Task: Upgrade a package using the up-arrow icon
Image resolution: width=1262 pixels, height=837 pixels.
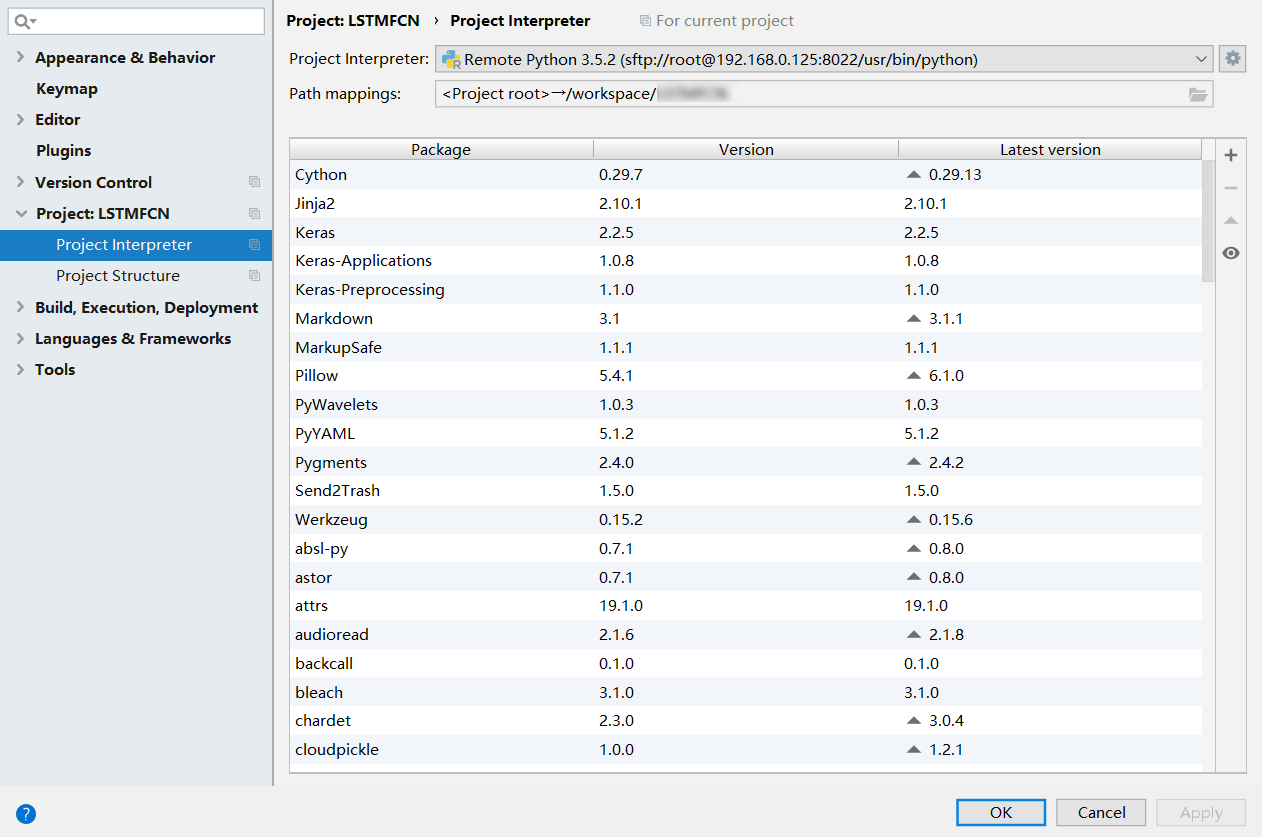Action: [1231, 220]
